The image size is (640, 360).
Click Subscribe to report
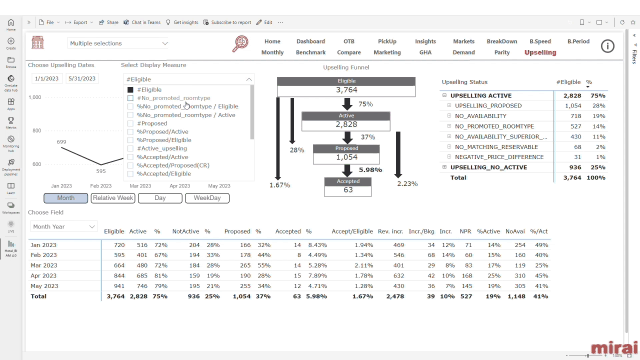[x=227, y=22]
